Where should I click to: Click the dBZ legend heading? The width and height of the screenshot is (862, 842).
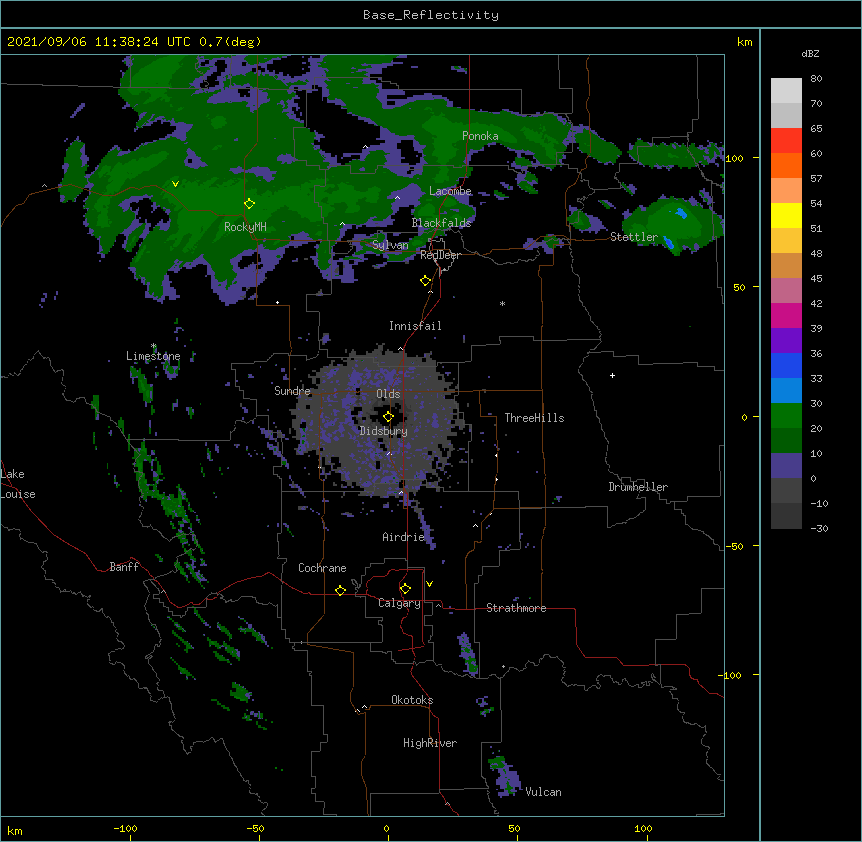point(810,53)
